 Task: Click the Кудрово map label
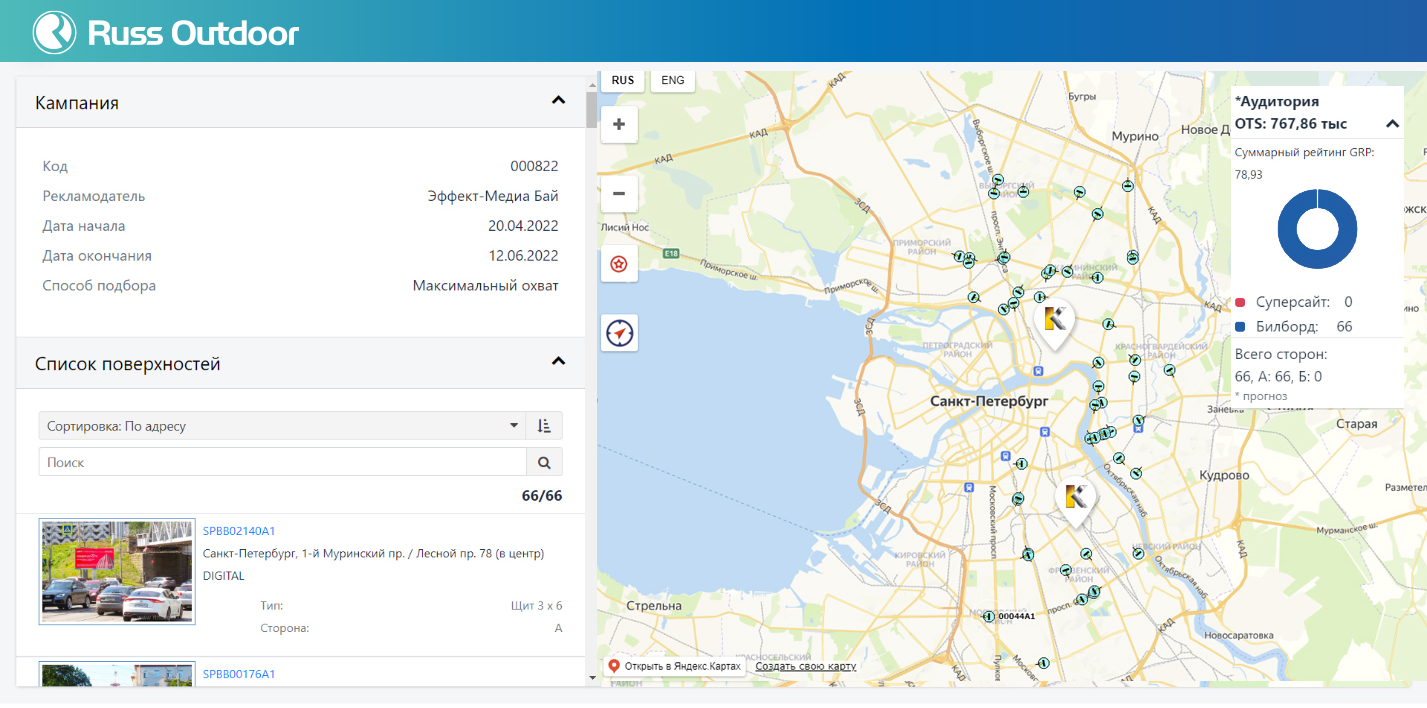[x=1225, y=475]
